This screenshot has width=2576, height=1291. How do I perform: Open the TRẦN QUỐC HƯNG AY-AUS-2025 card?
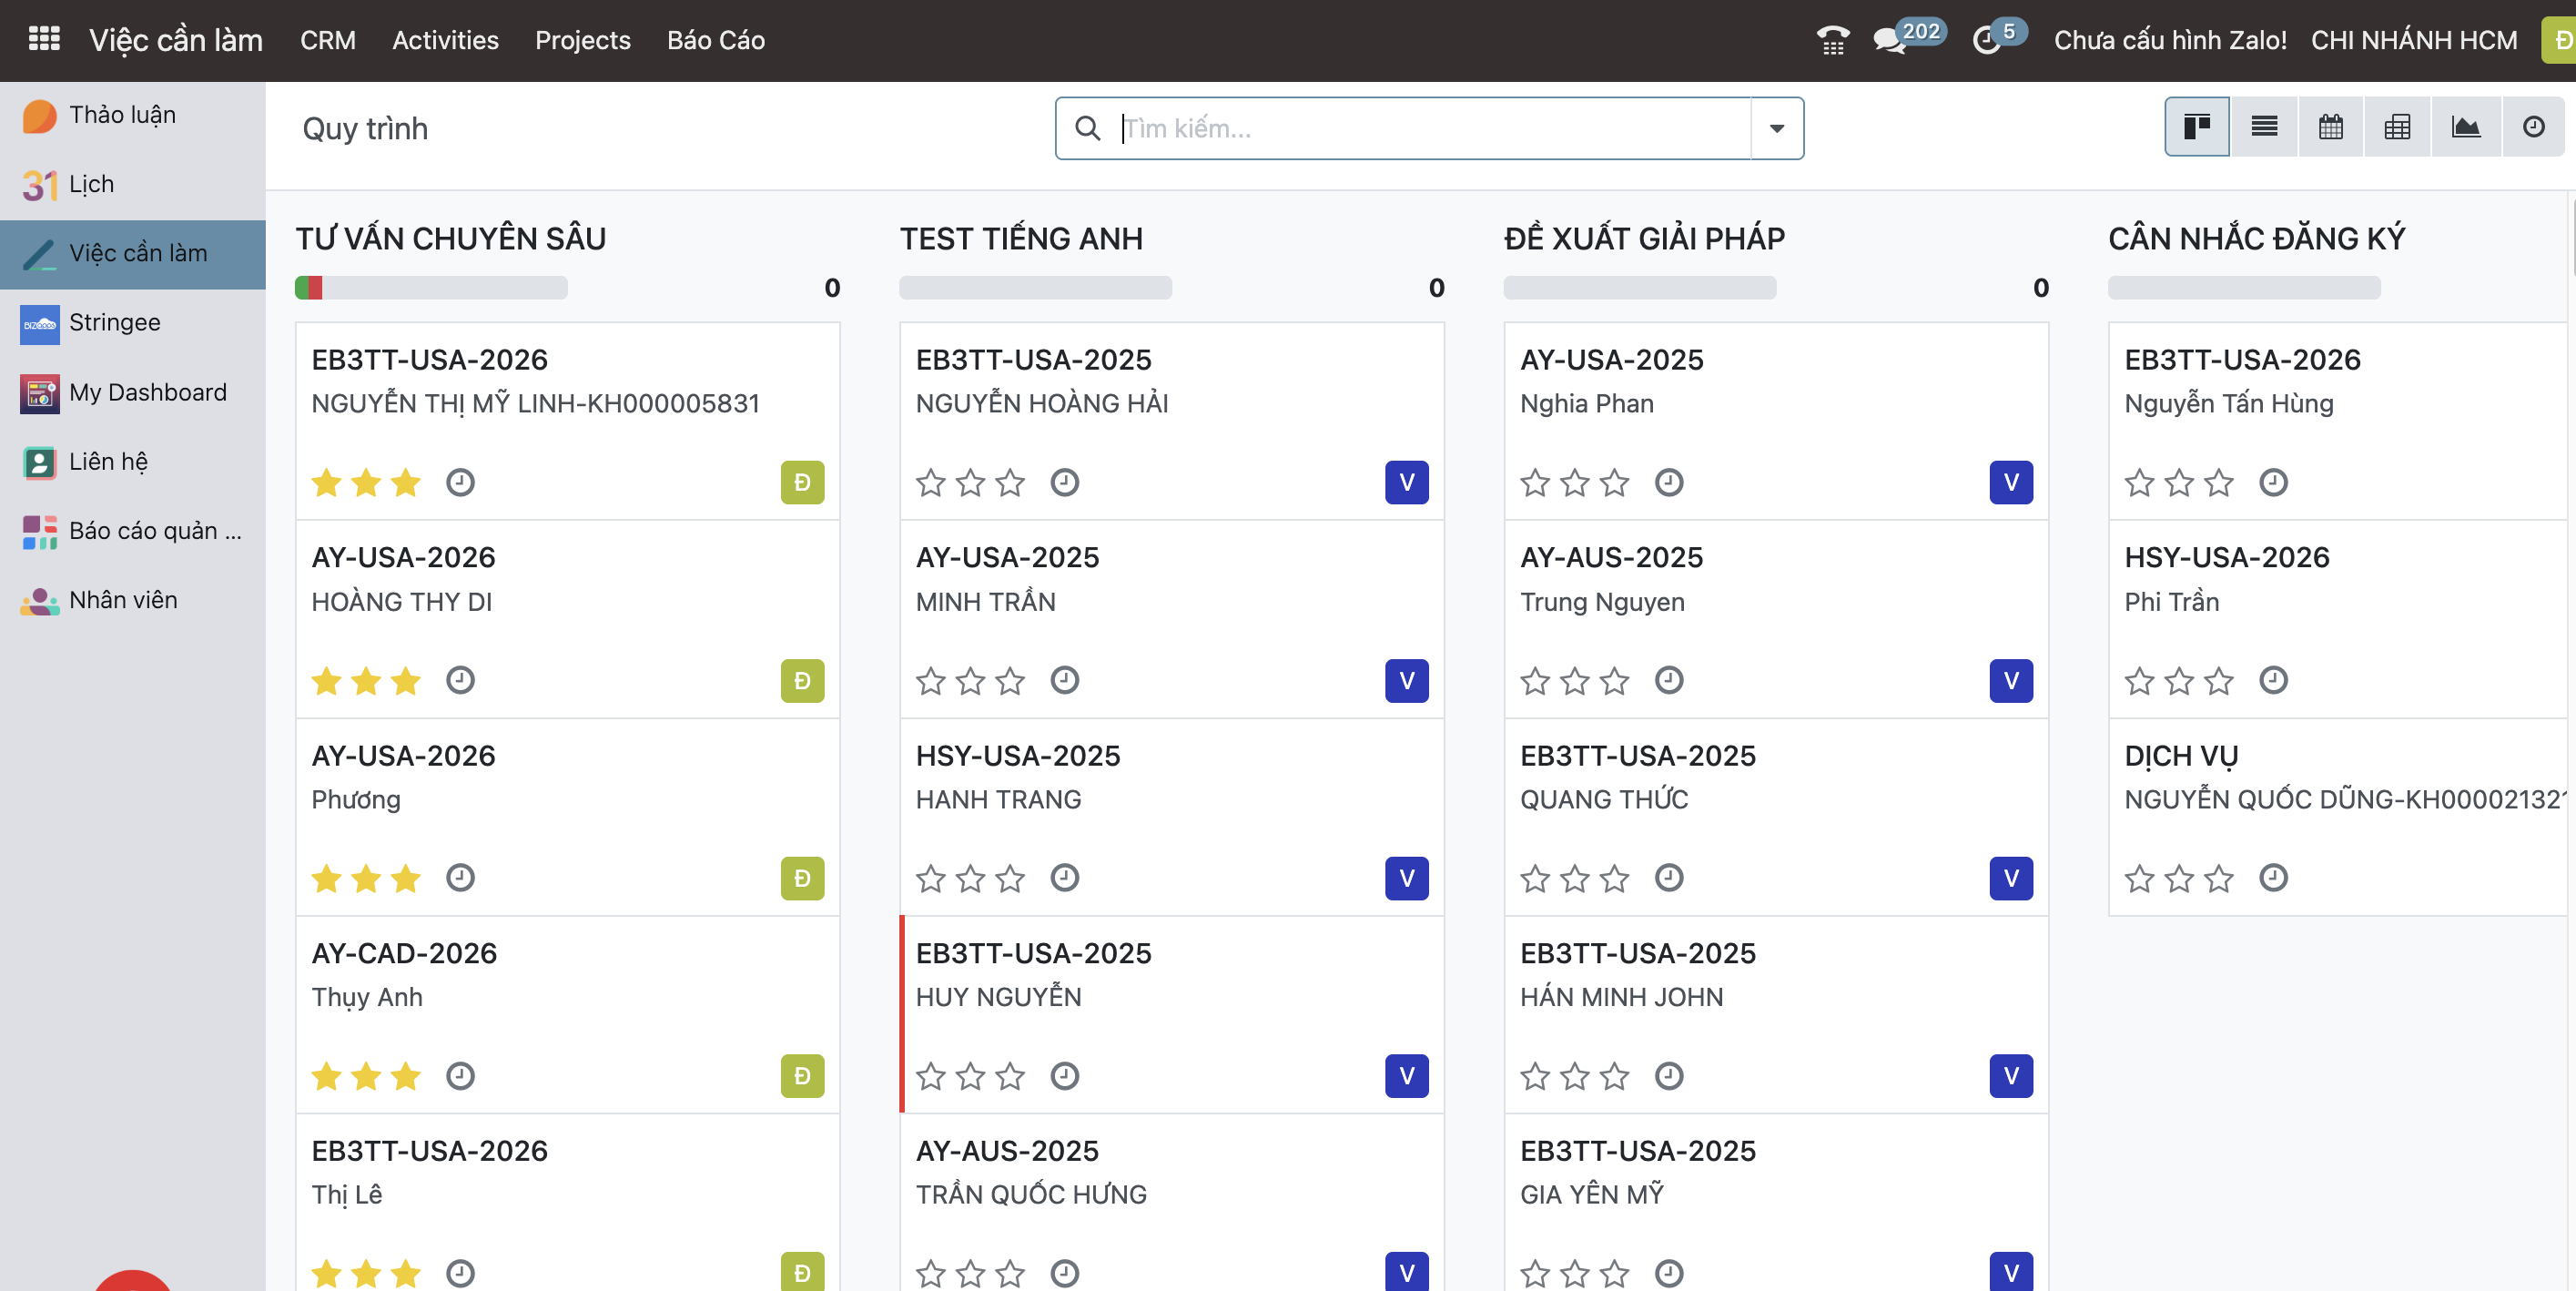(1172, 1203)
